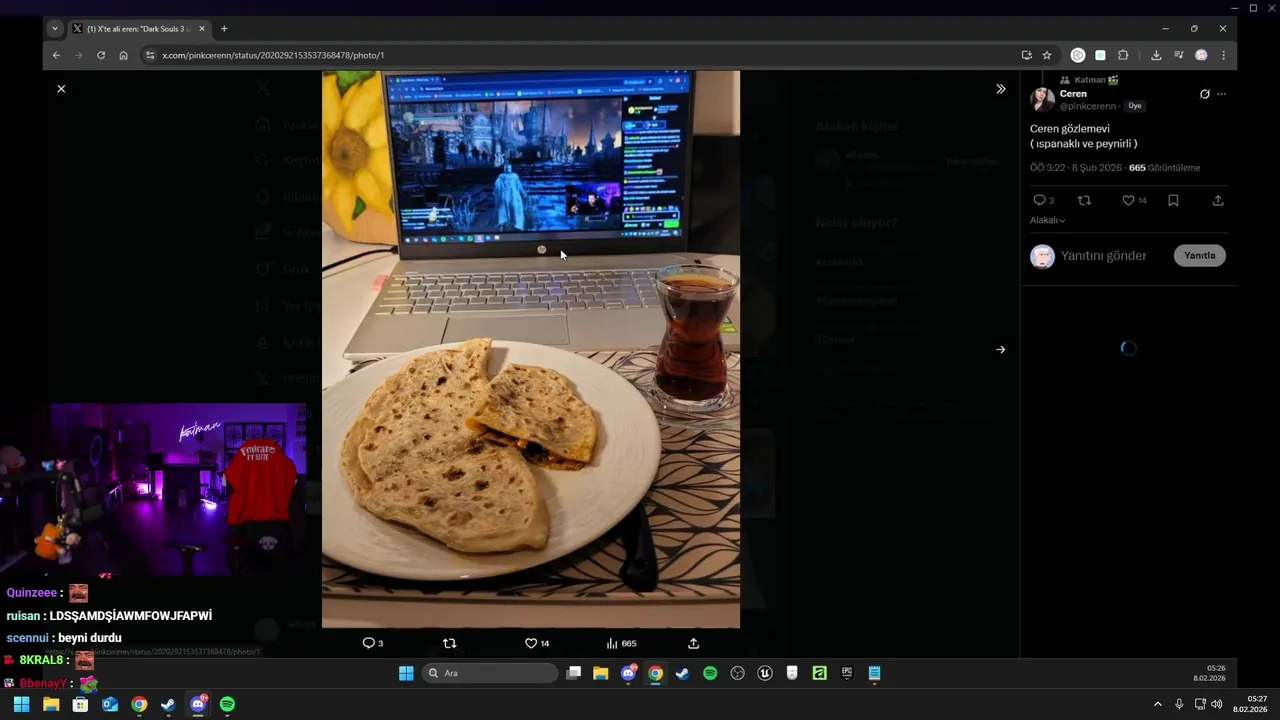The height and width of the screenshot is (720, 1280).
Task: Click the enlarged gözleme photo
Action: click(531, 349)
